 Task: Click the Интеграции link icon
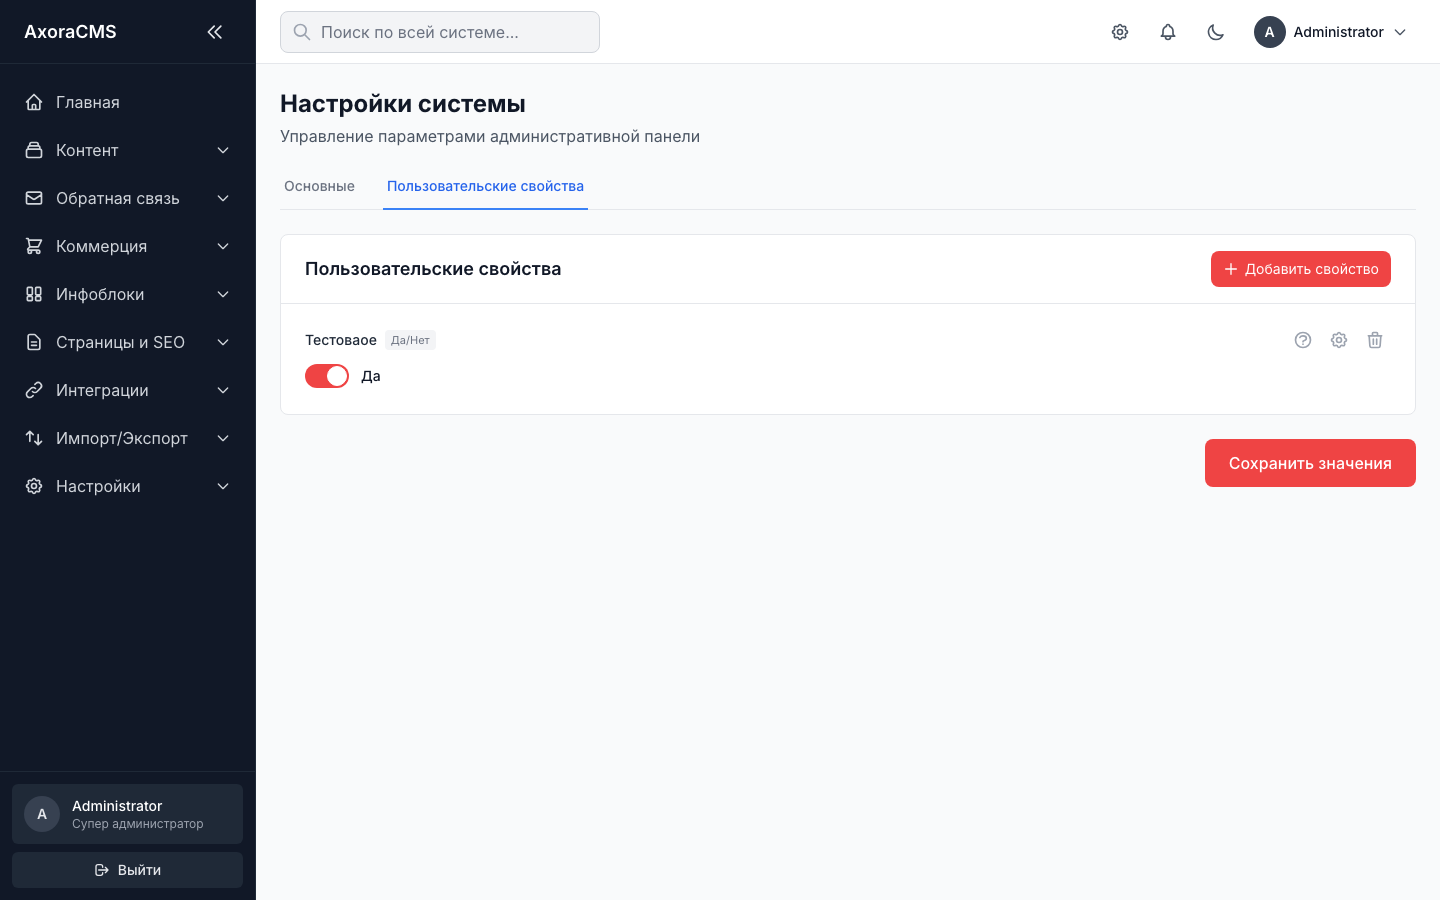[x=34, y=390]
